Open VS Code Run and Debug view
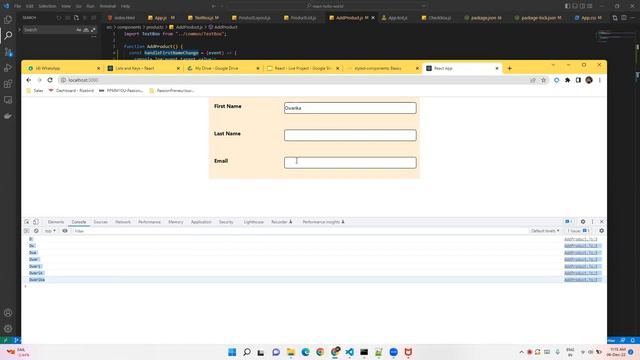 (8, 68)
